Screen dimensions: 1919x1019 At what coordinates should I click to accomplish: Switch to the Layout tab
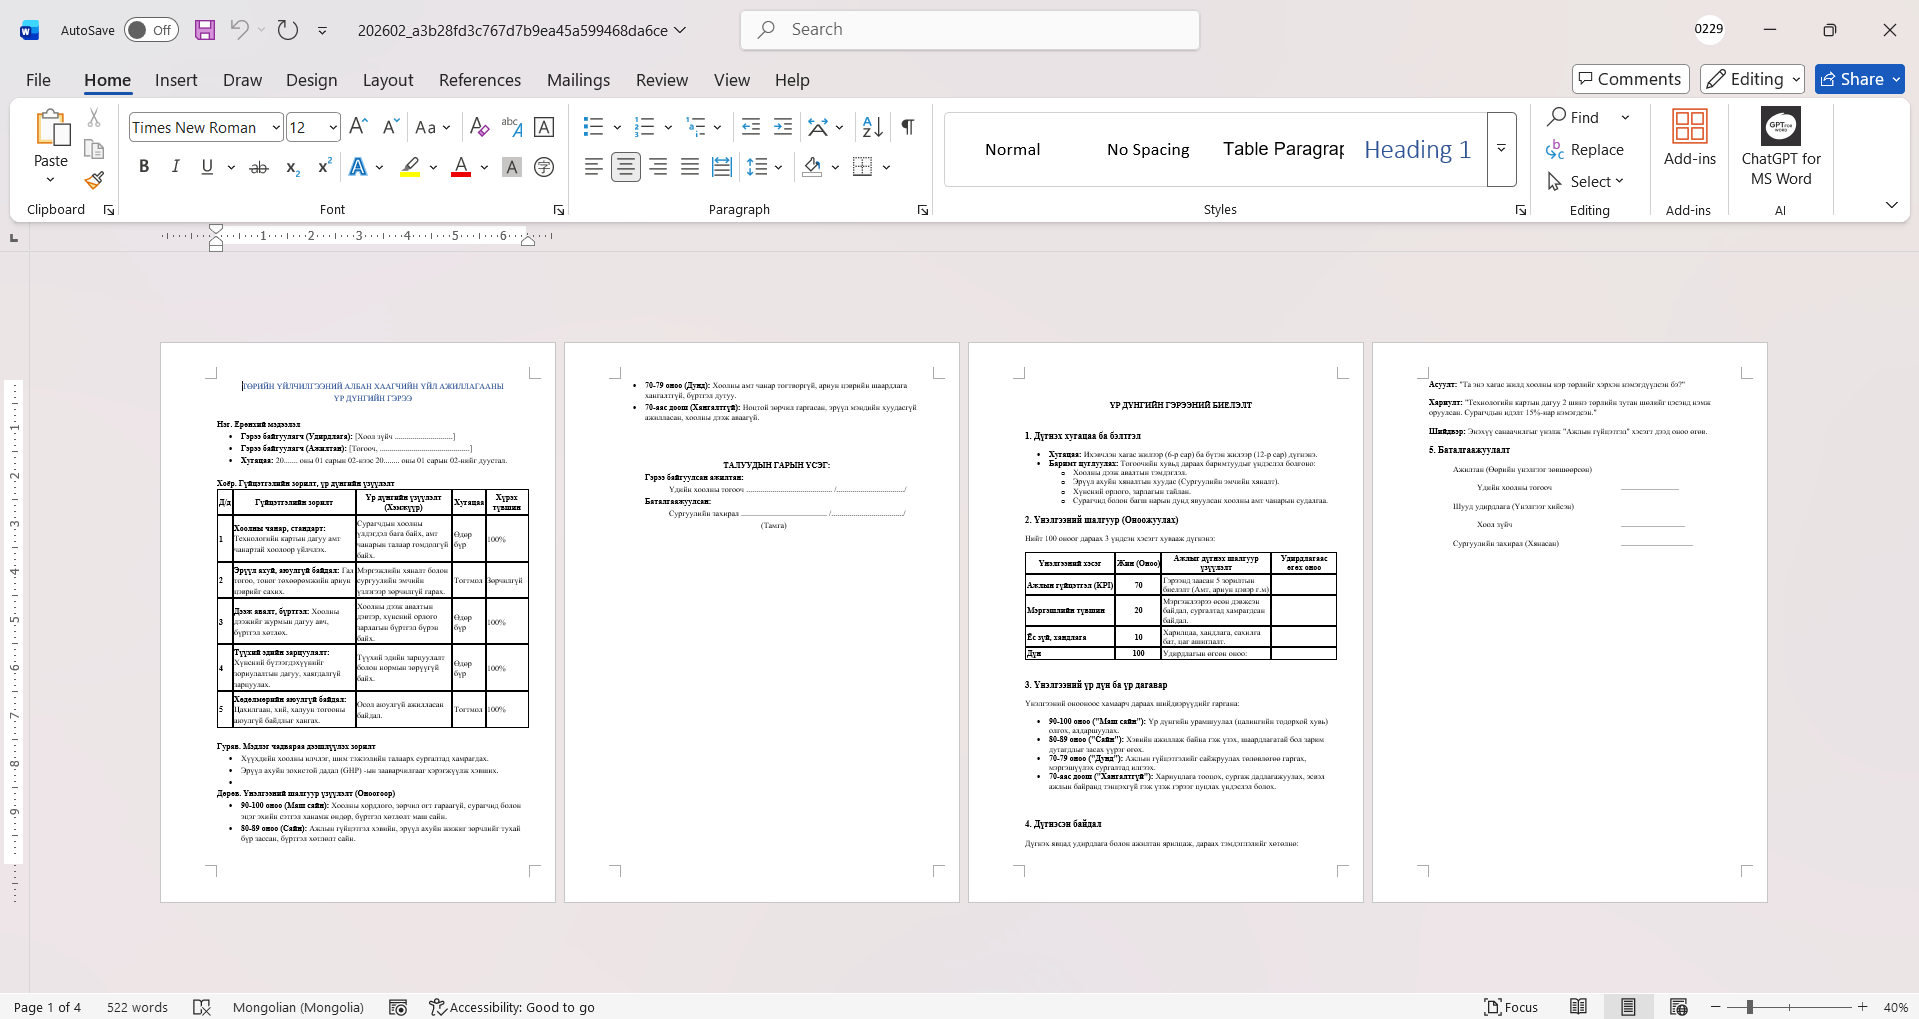388,80
